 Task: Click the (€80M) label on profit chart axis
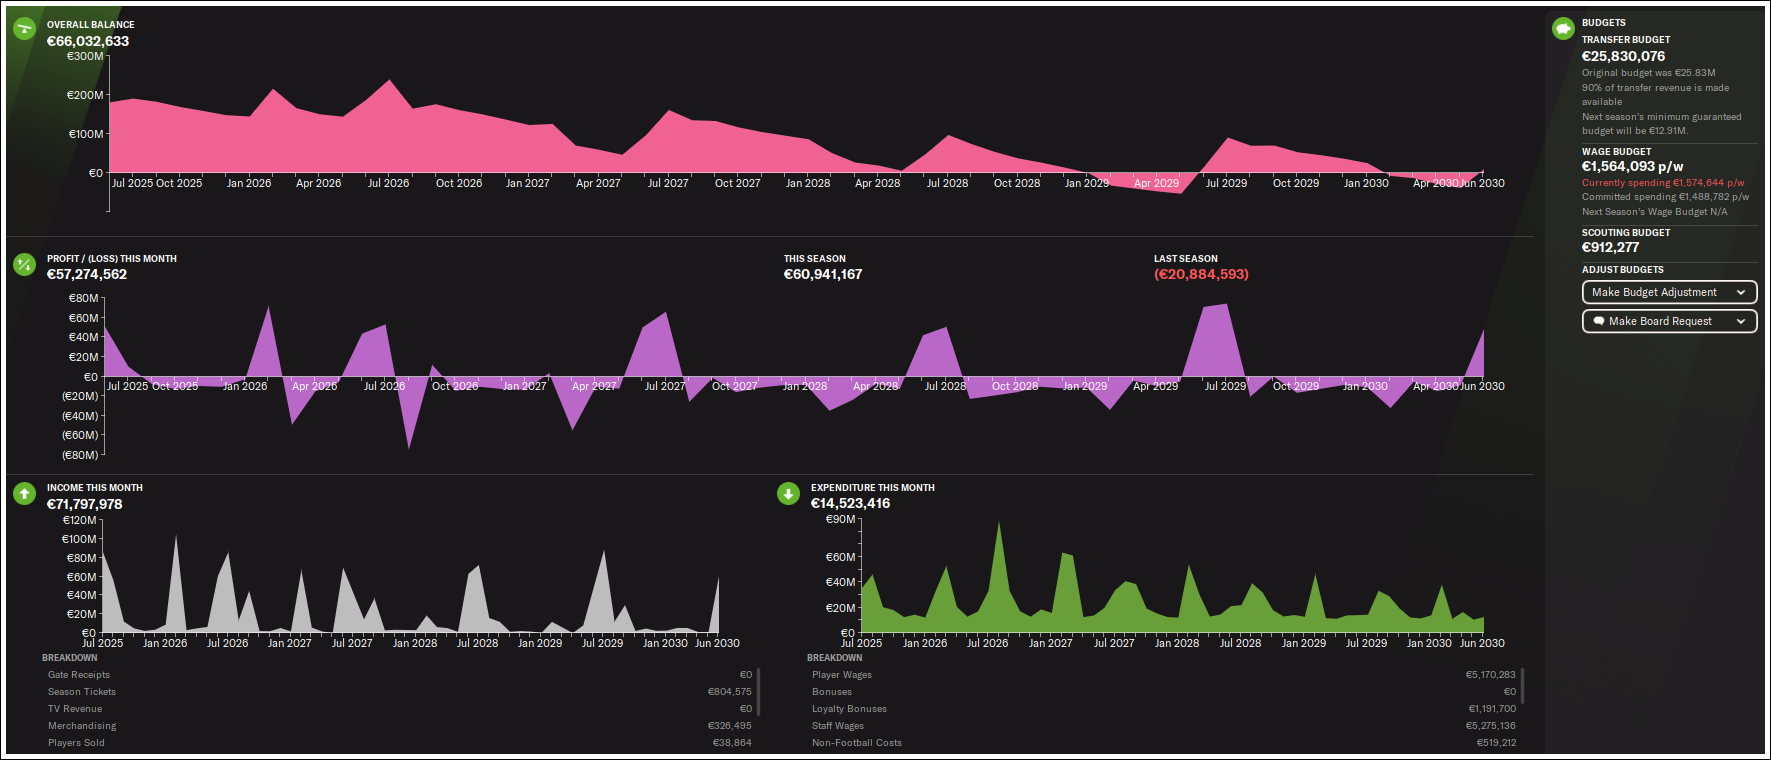[80, 455]
